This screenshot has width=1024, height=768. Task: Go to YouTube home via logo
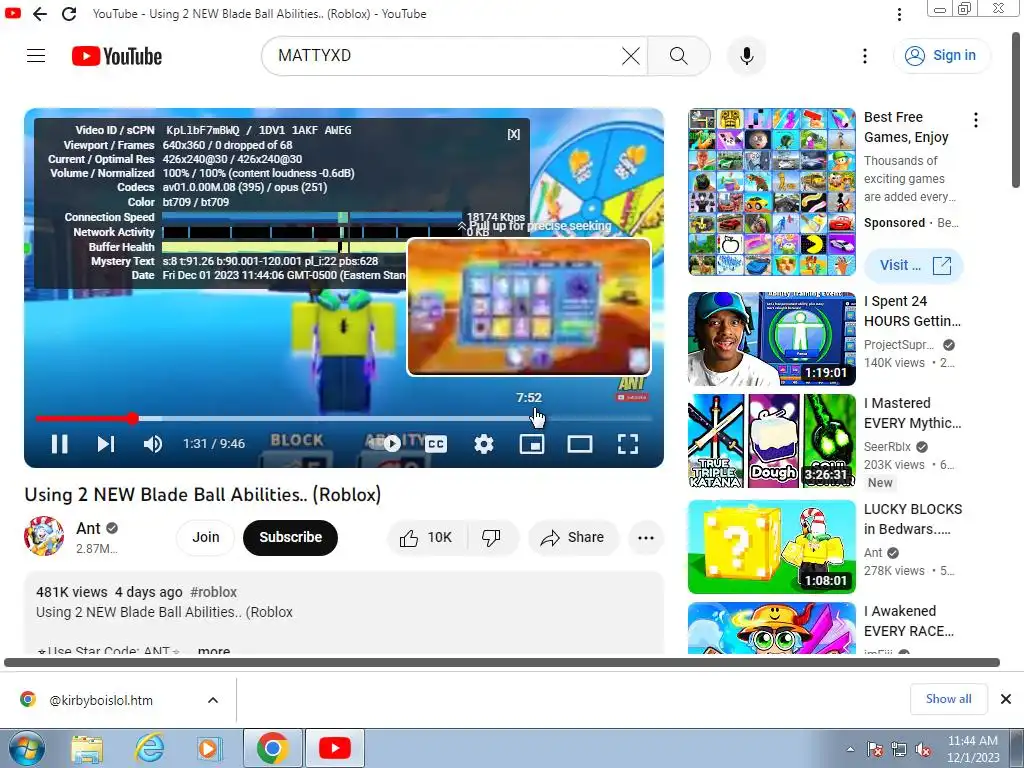coord(117,56)
